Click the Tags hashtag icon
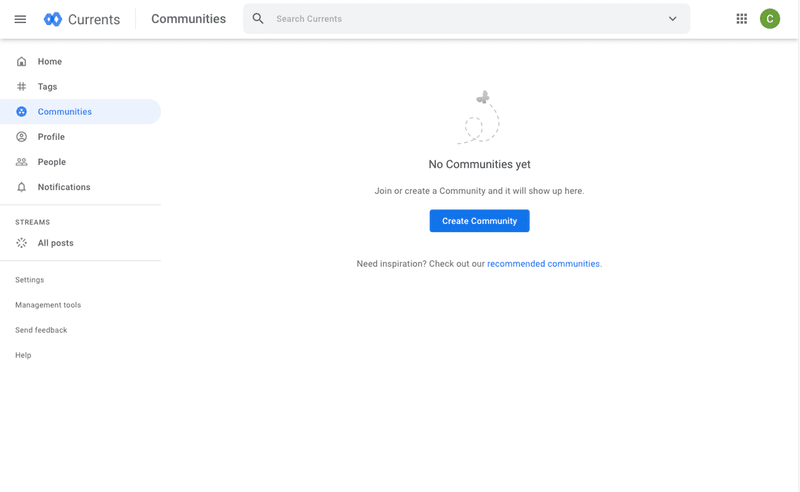 pos(22,87)
